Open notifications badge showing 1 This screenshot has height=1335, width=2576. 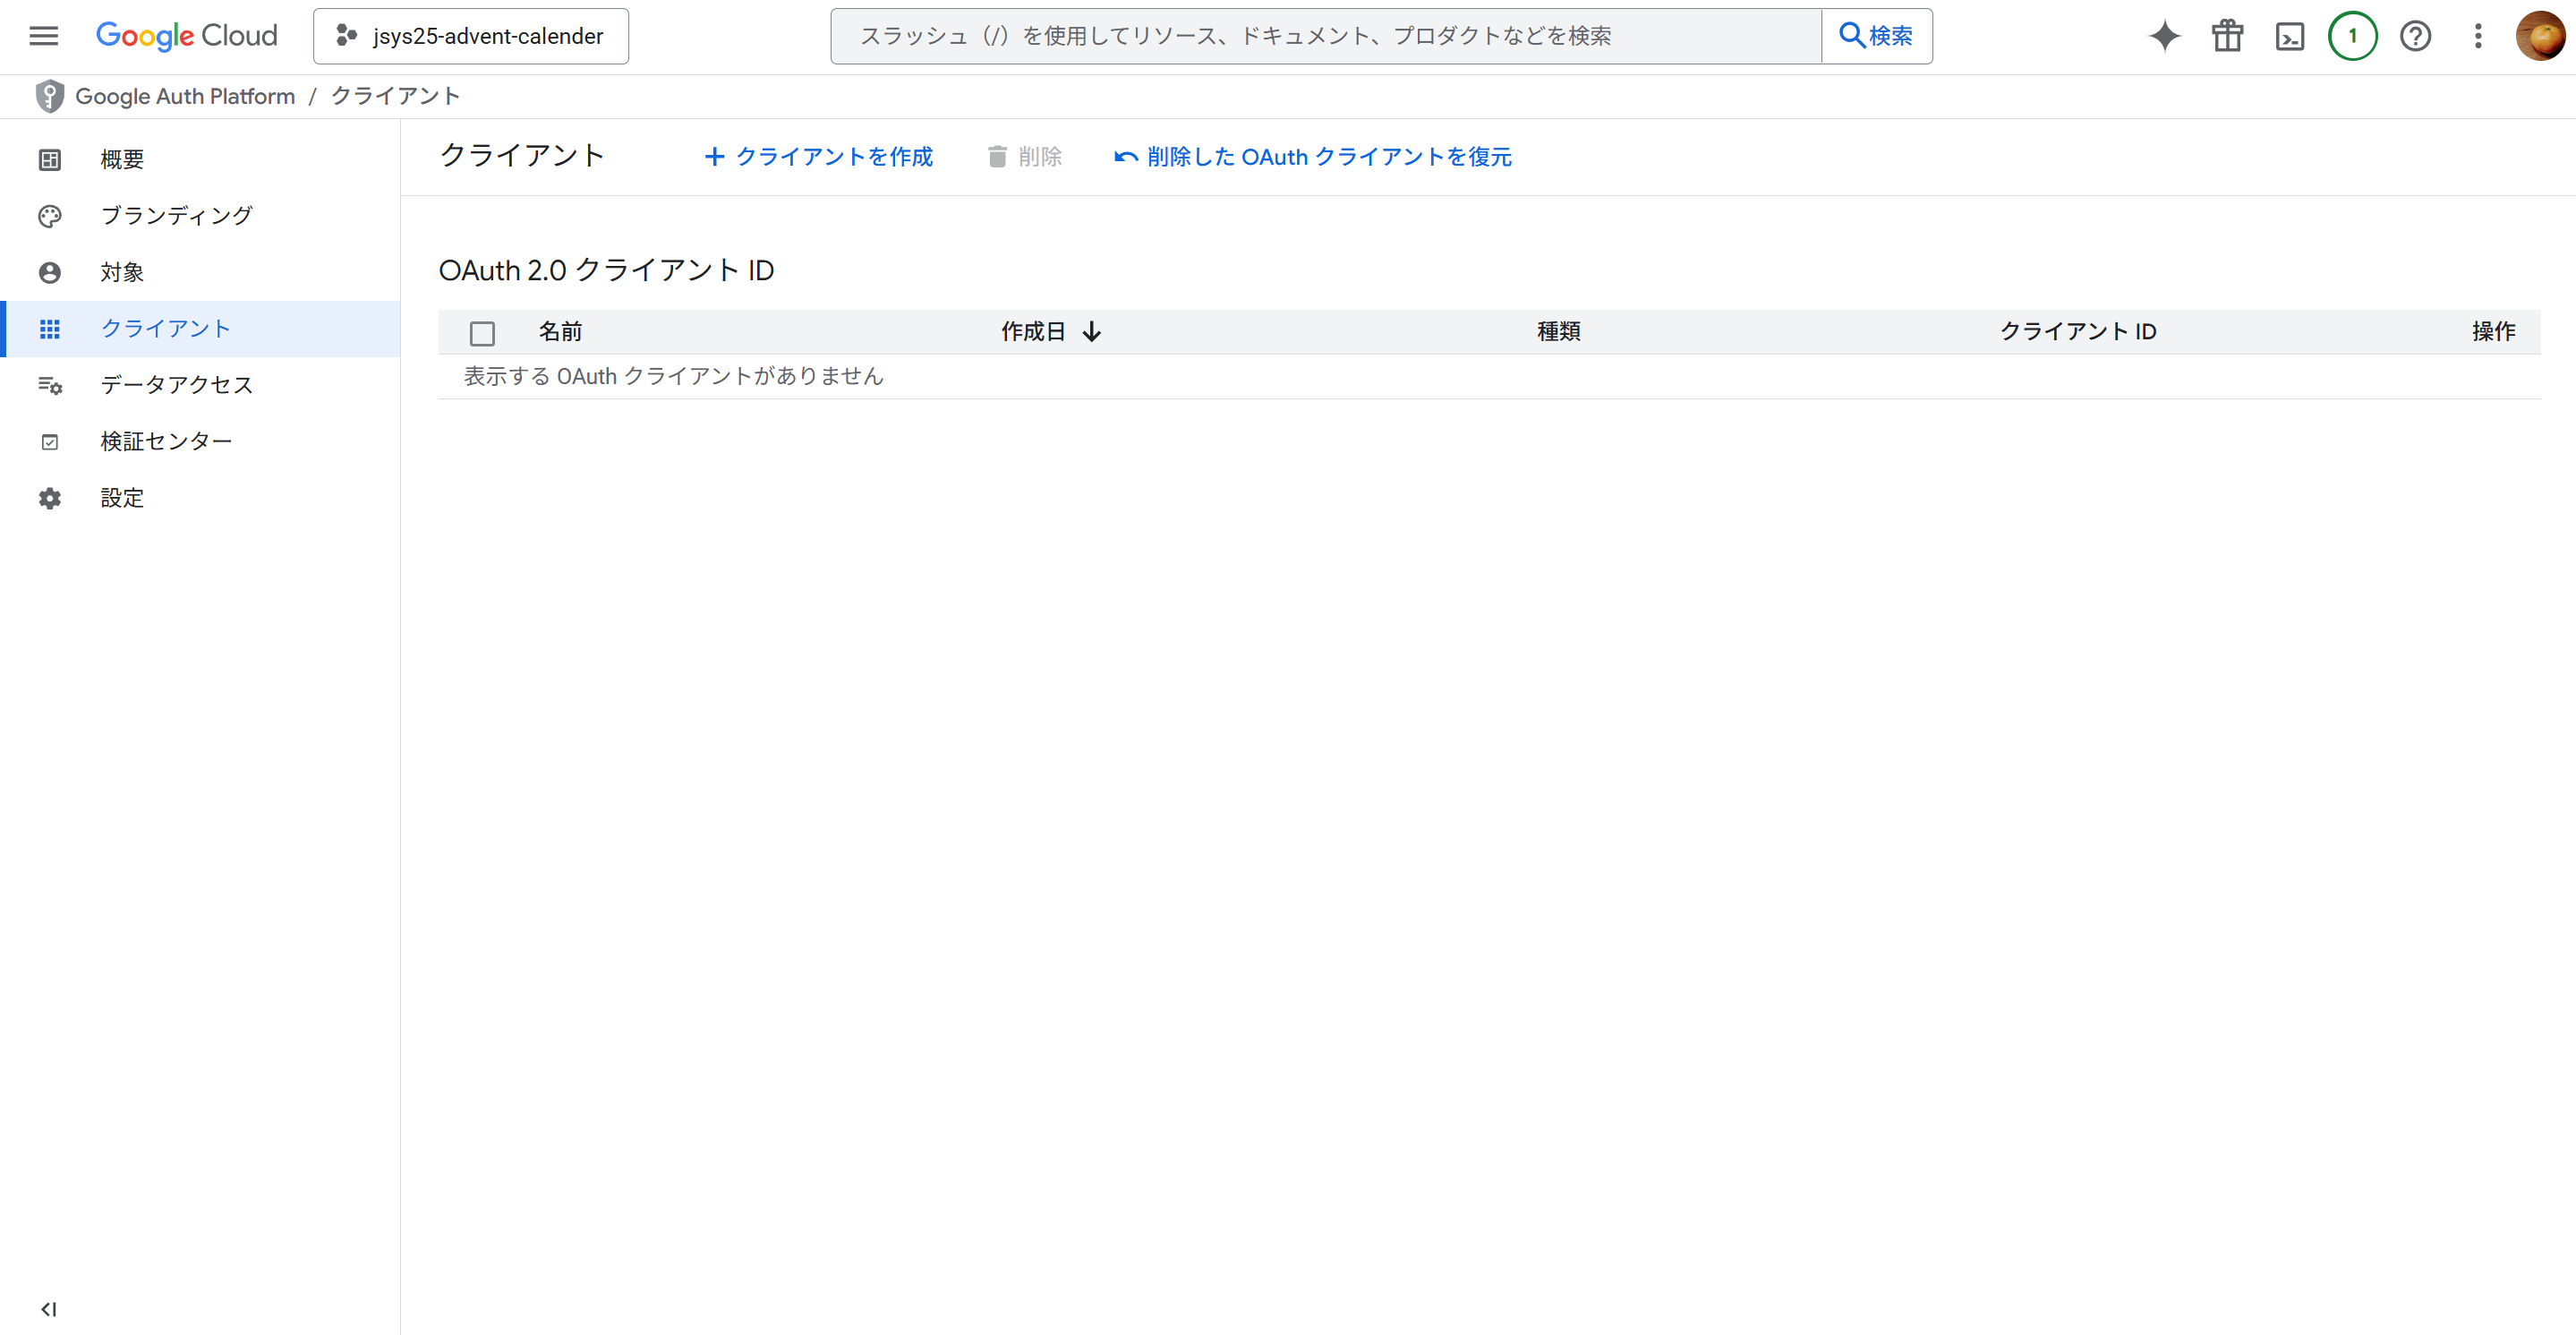point(2352,36)
